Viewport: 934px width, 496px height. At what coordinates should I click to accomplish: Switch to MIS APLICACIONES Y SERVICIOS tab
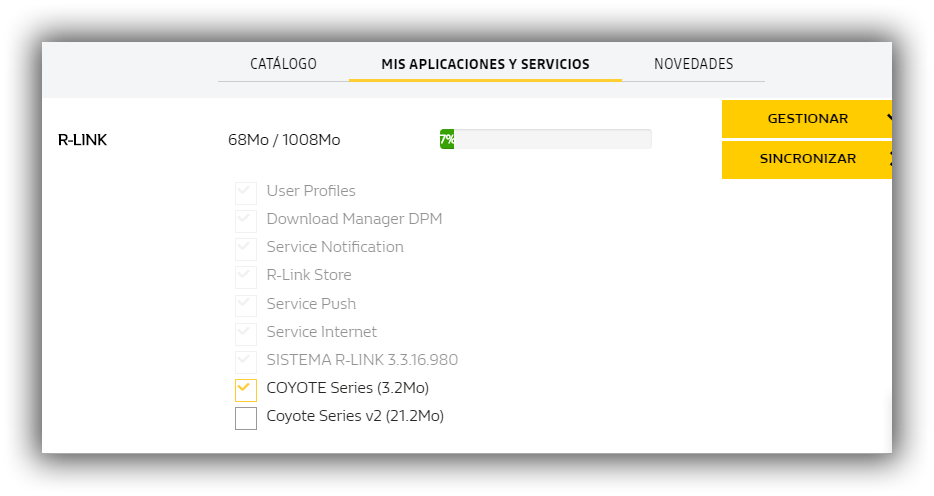tap(485, 64)
